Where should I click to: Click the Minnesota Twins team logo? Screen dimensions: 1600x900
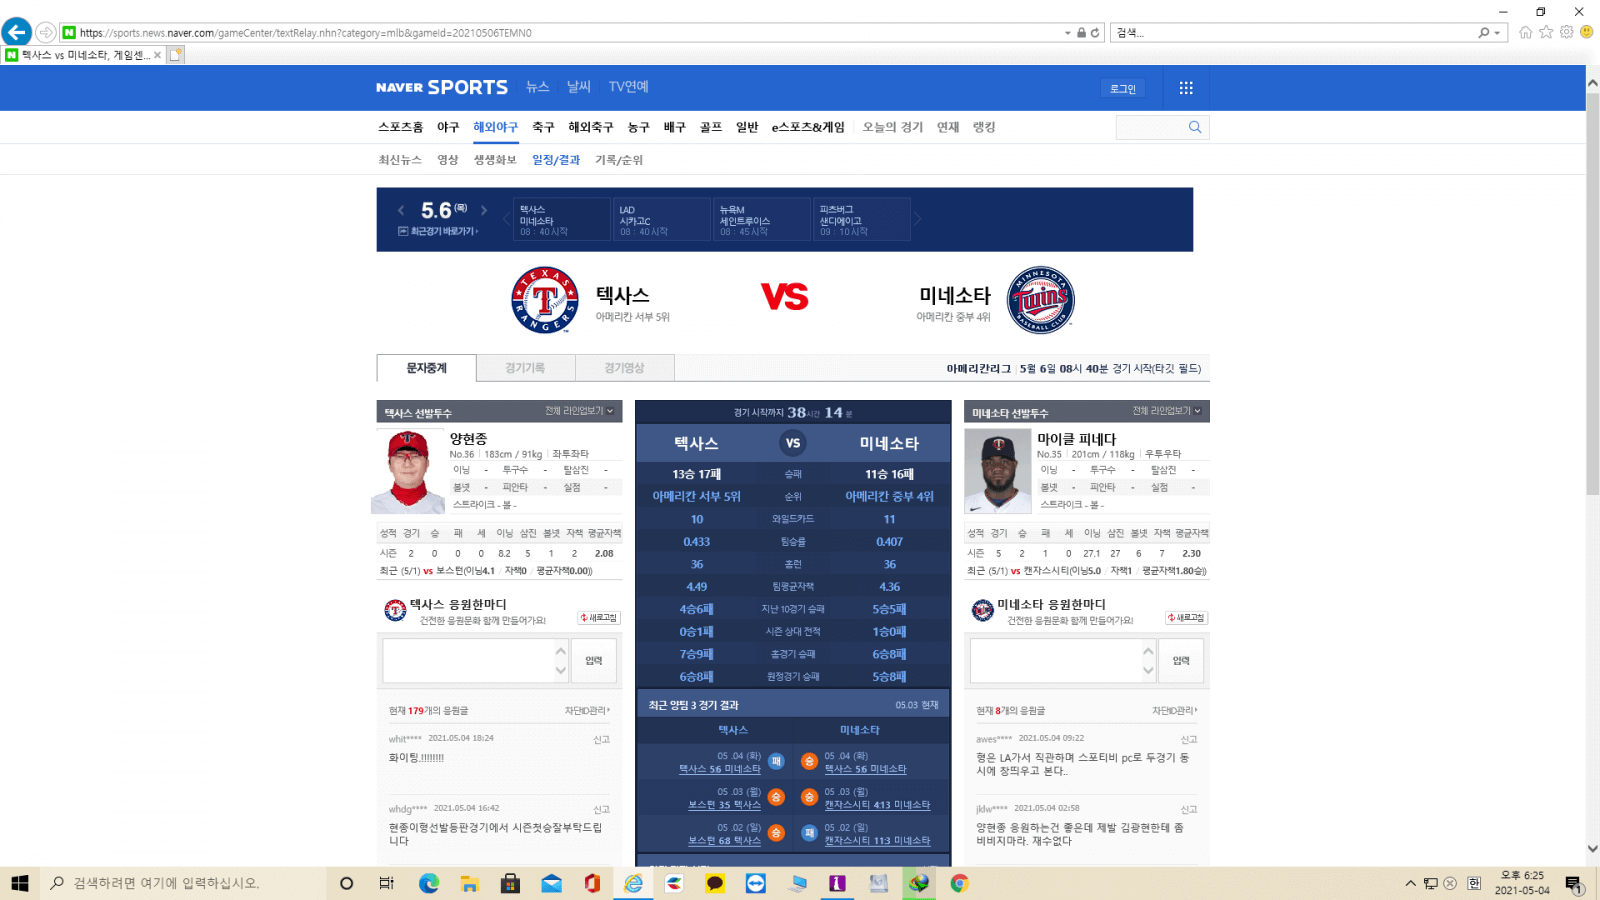point(1041,300)
